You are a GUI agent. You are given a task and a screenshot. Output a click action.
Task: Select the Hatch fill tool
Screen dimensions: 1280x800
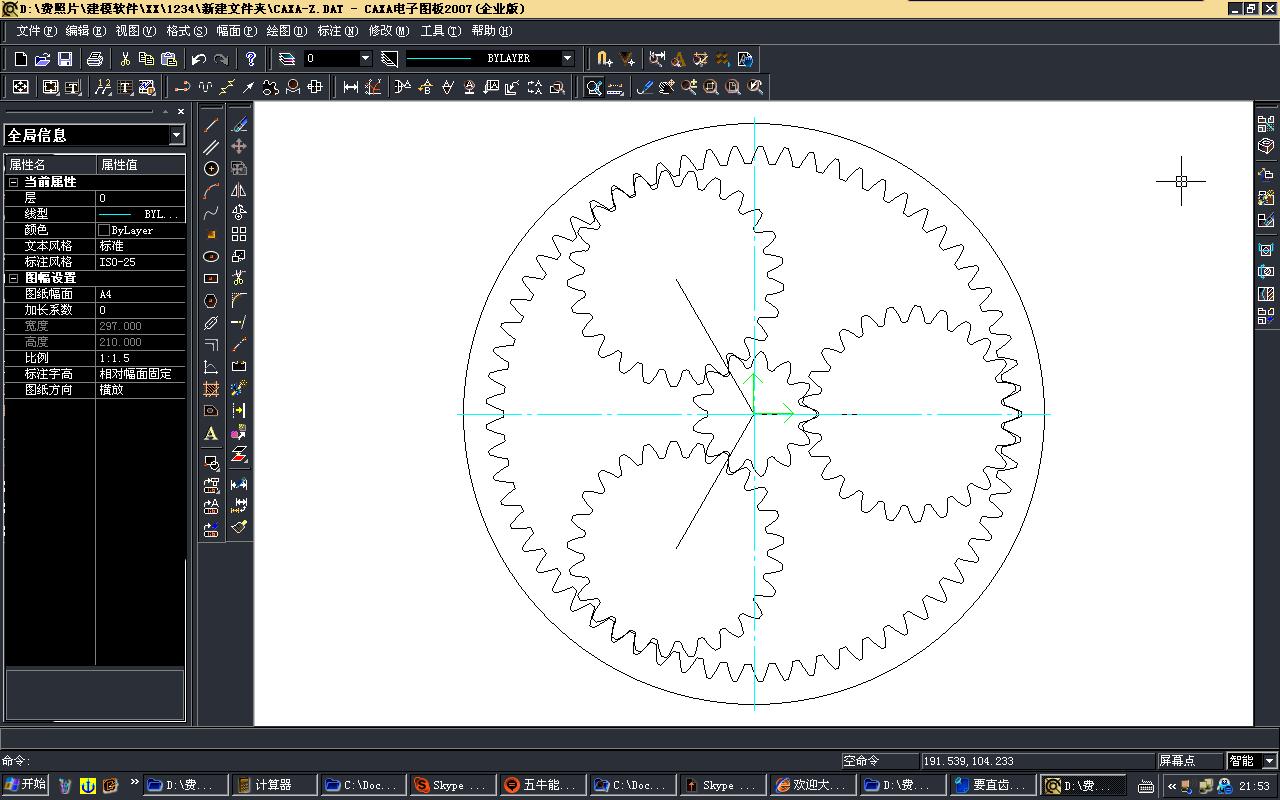click(211, 389)
